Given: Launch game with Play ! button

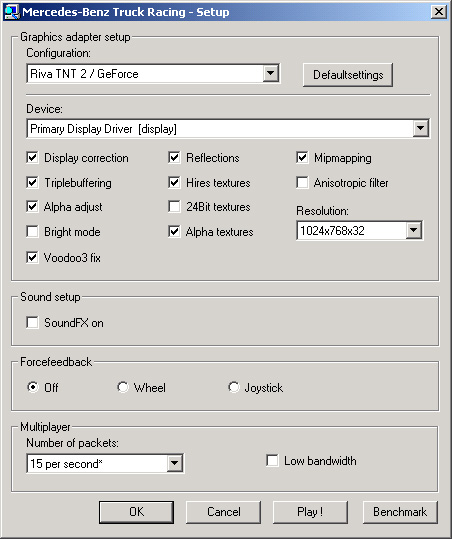Looking at the screenshot, I should (x=310, y=512).
